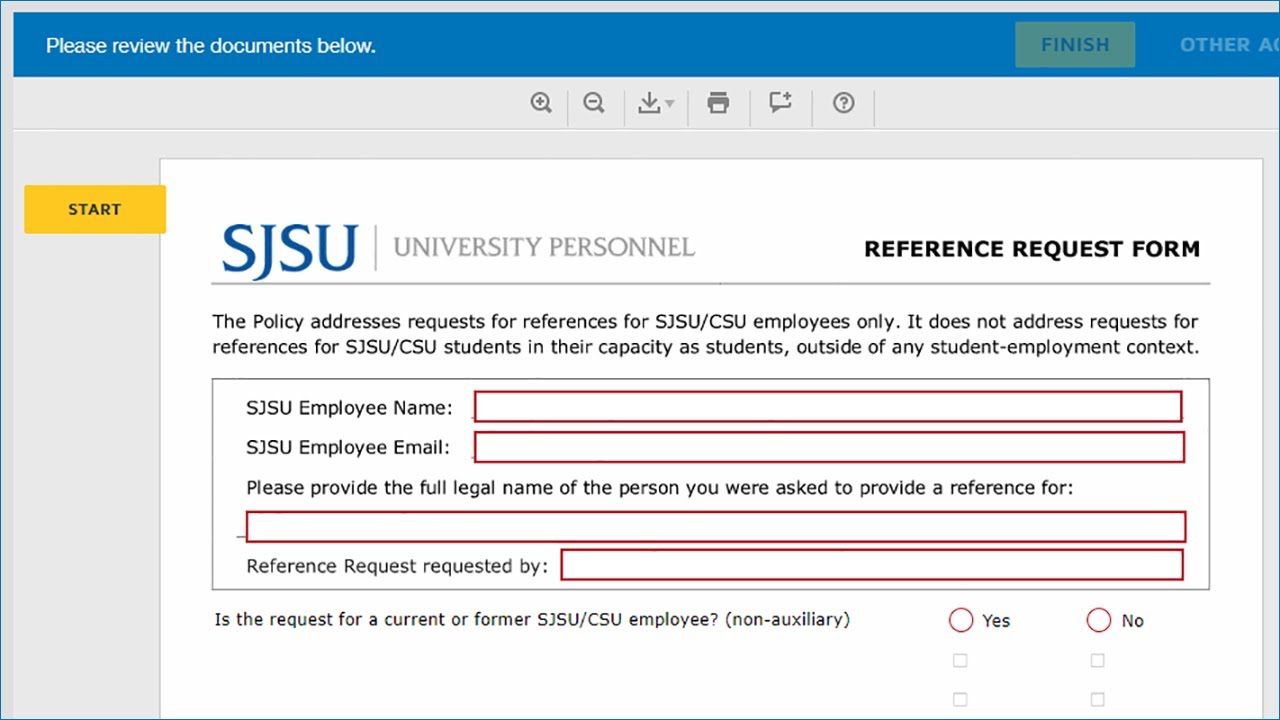This screenshot has height=720, width=1280.
Task: Check the second checkbox below Yes
Action: [x=961, y=699]
